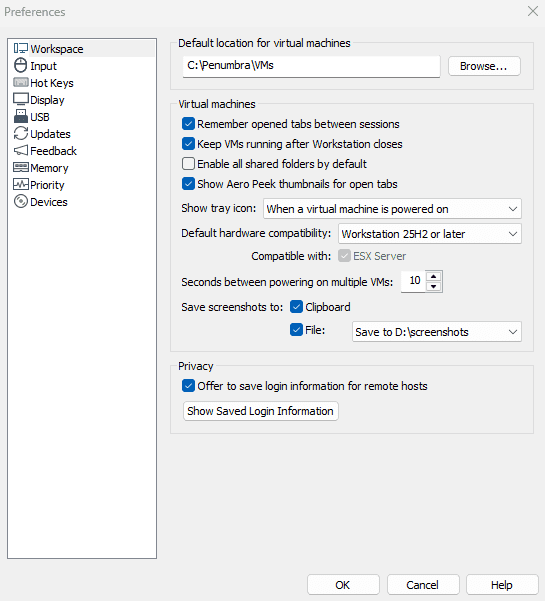Viewport: 545px width, 601px height.
Task: Toggle Keep VMs running after Workstation closes
Action: (x=188, y=144)
